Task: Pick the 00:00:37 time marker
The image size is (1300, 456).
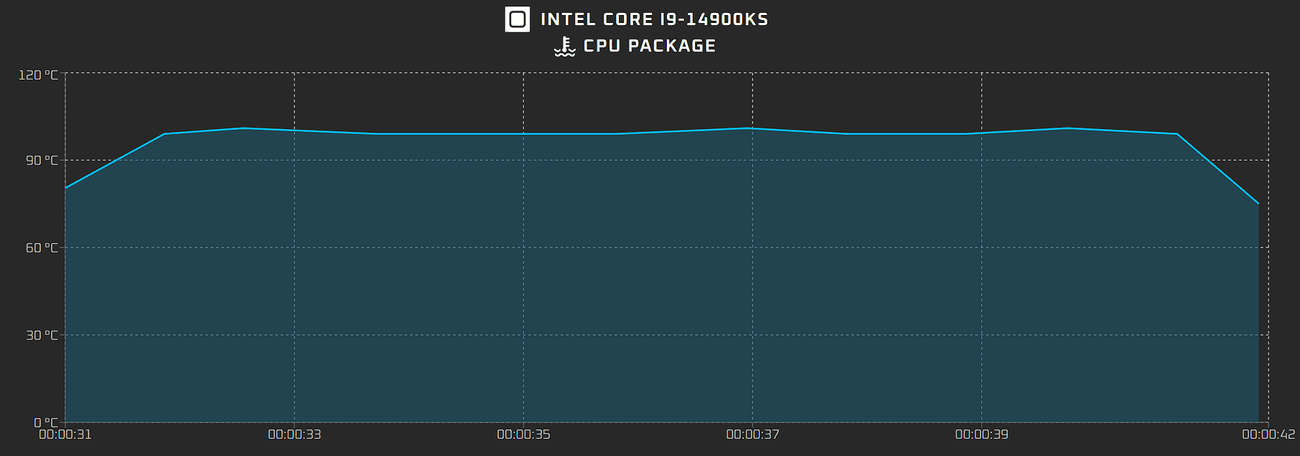Action: (752, 435)
